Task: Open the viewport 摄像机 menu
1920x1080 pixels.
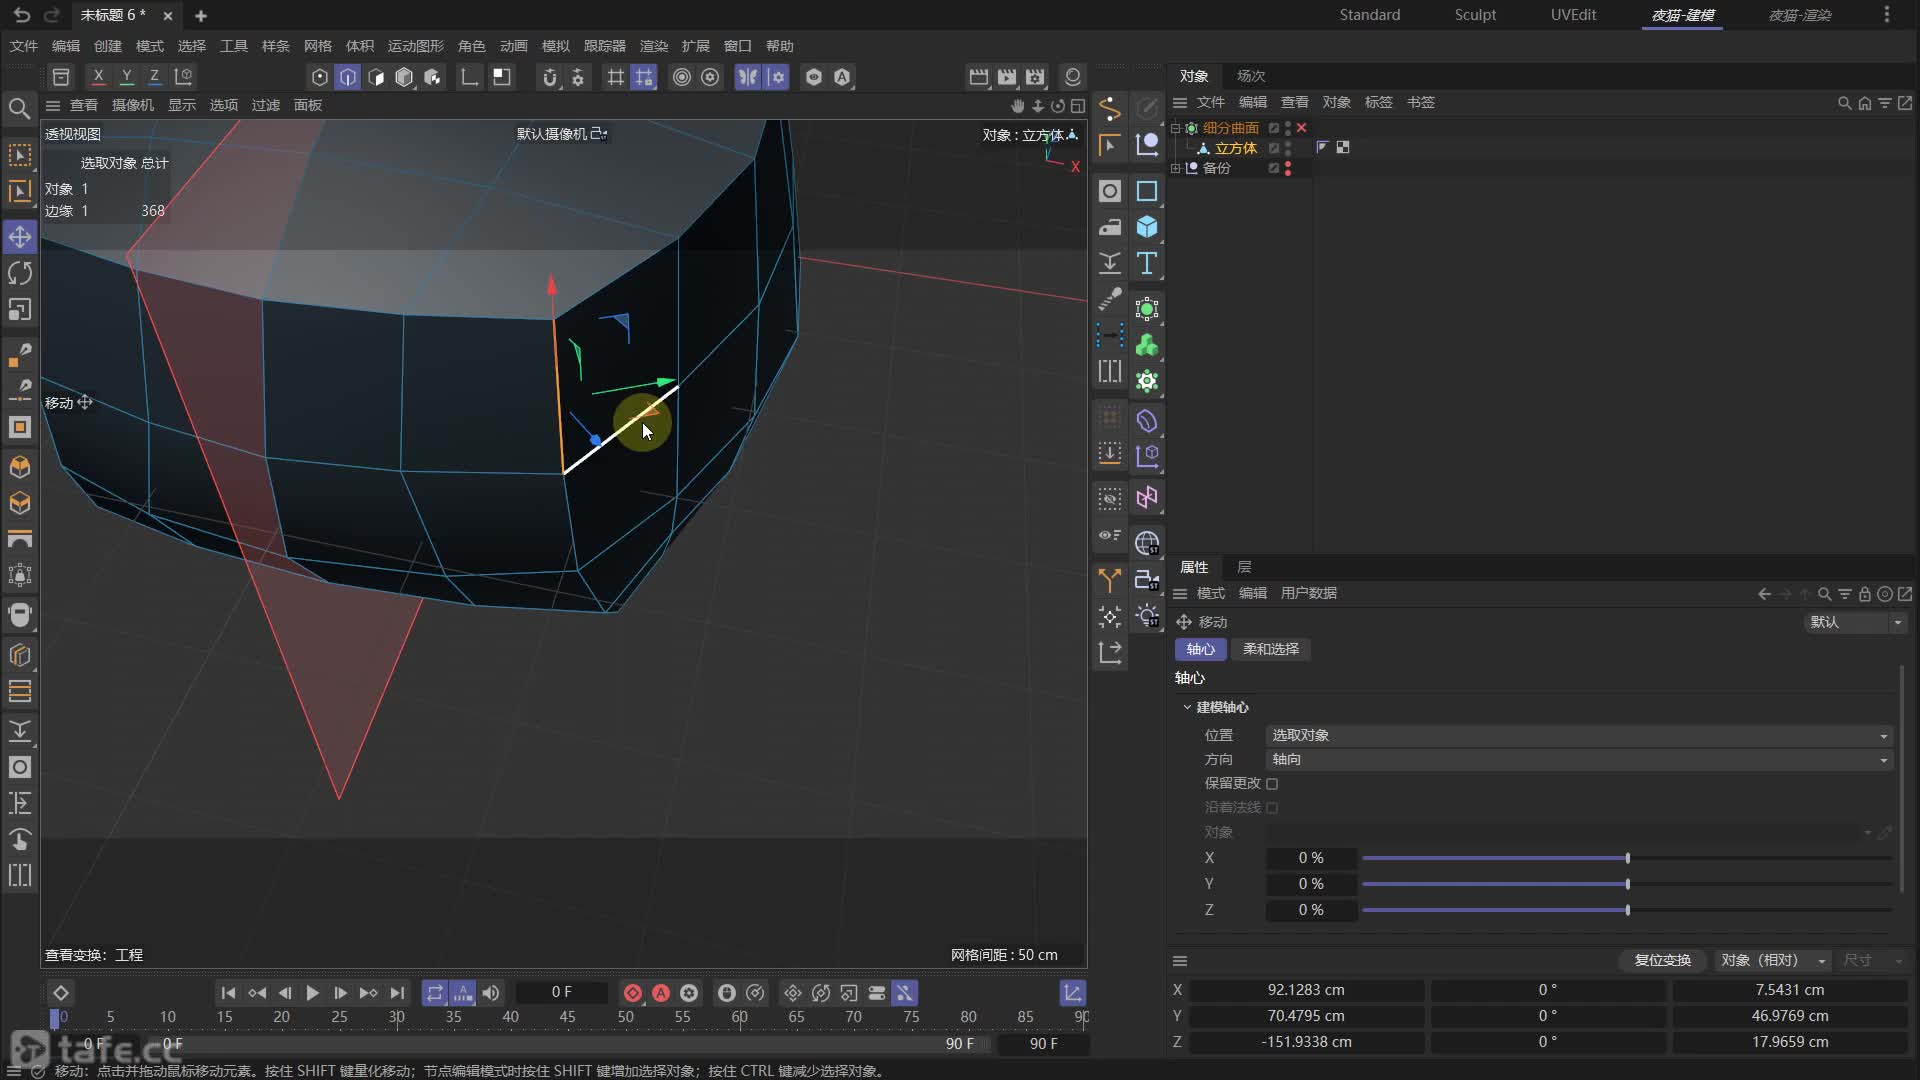Action: (132, 105)
